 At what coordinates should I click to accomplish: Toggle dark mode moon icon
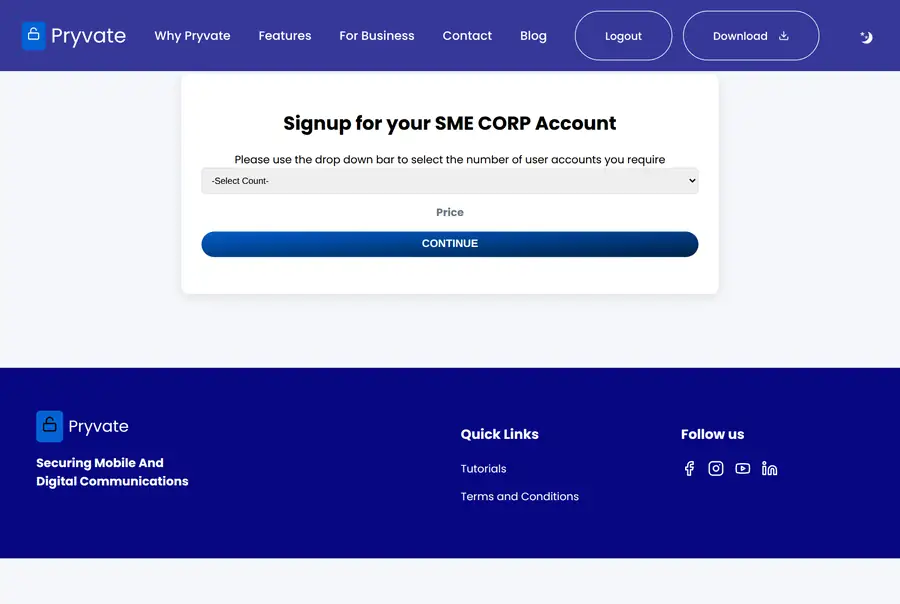tap(866, 37)
